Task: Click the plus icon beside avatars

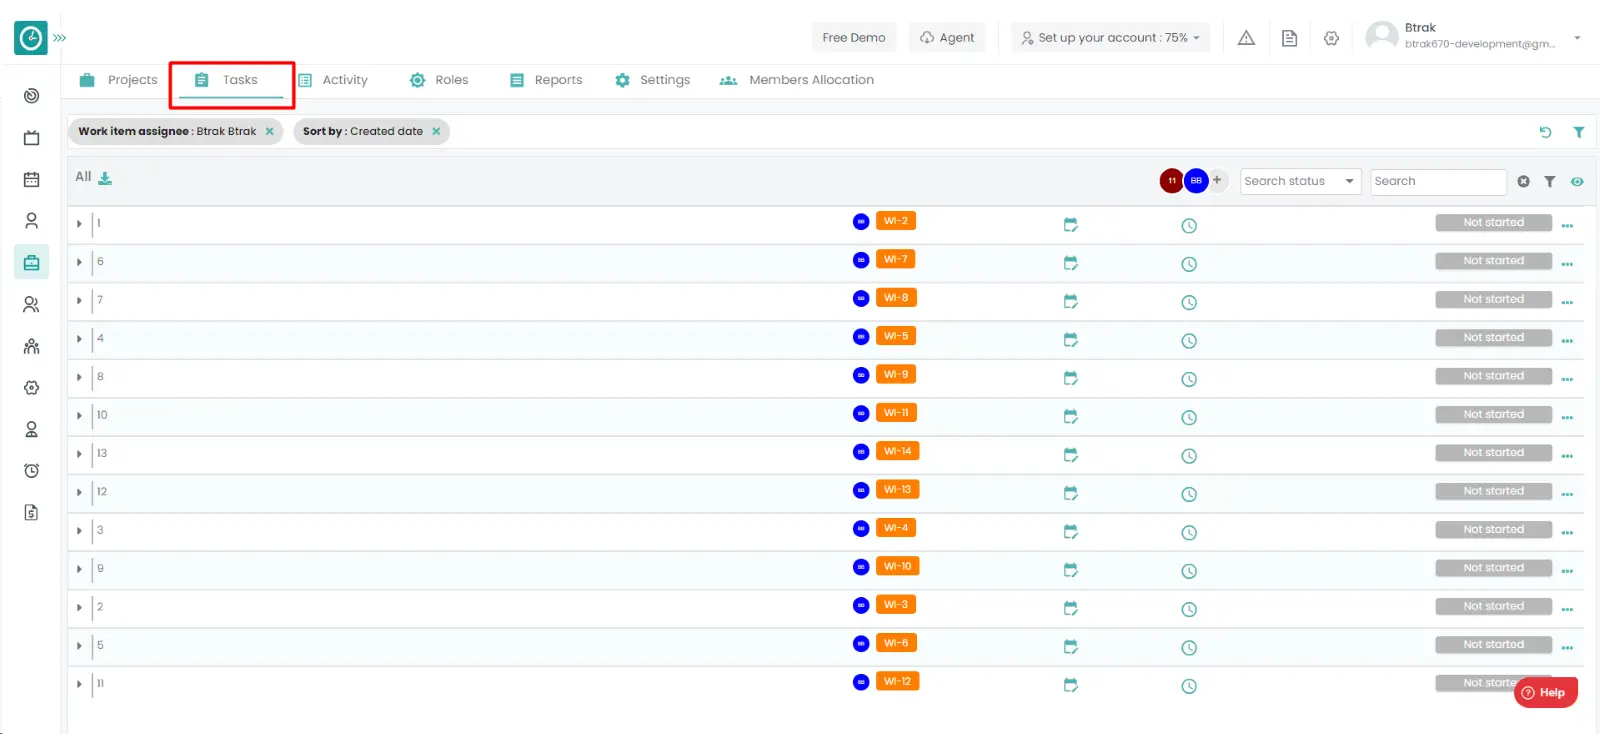Action: (1217, 180)
